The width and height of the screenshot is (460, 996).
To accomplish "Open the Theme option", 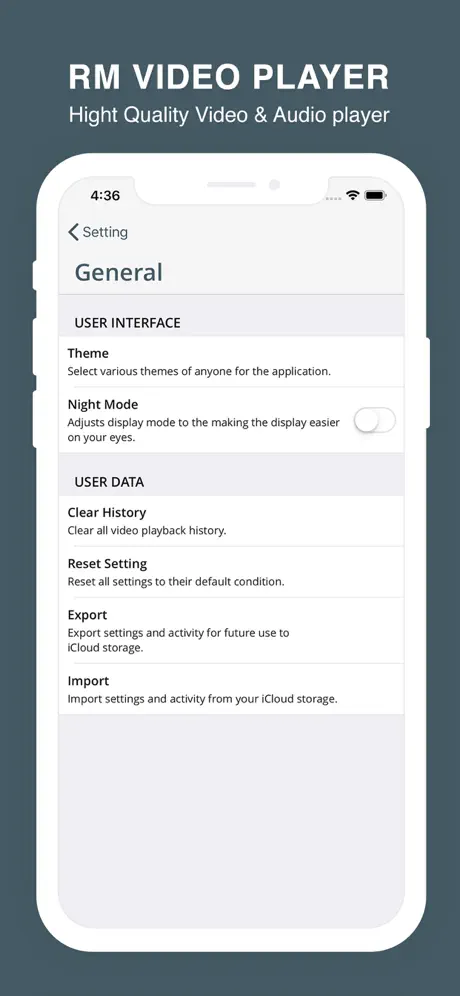I will [x=231, y=361].
